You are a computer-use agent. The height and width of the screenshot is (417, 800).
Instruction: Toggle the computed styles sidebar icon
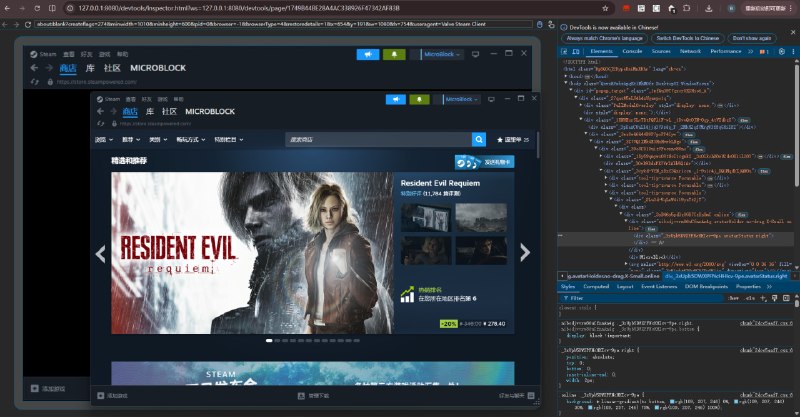pos(786,298)
